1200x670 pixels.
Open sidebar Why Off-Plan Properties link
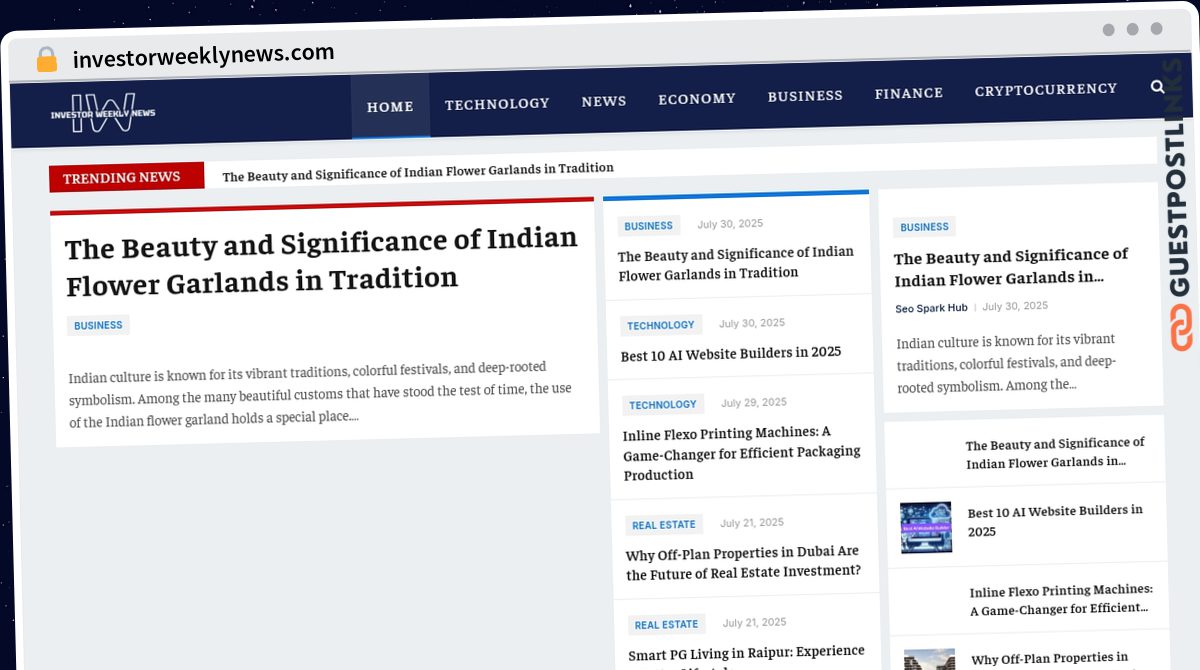(1050, 658)
